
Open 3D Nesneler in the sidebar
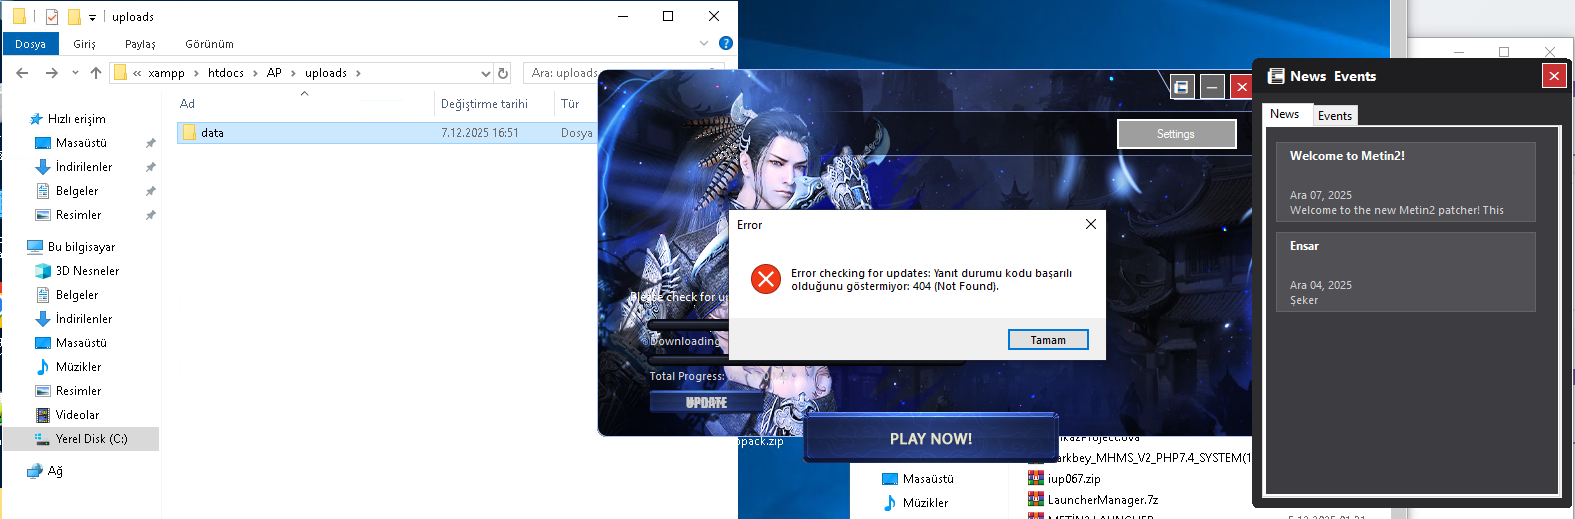click(87, 271)
